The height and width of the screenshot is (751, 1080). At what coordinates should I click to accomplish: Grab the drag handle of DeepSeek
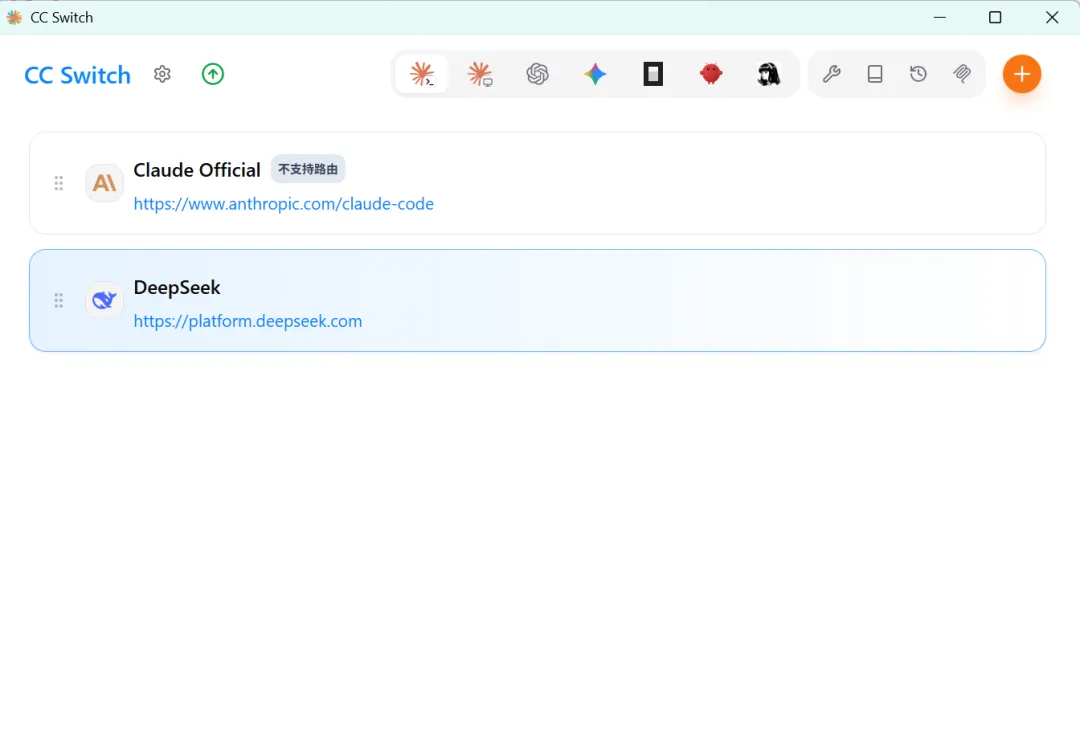point(59,300)
